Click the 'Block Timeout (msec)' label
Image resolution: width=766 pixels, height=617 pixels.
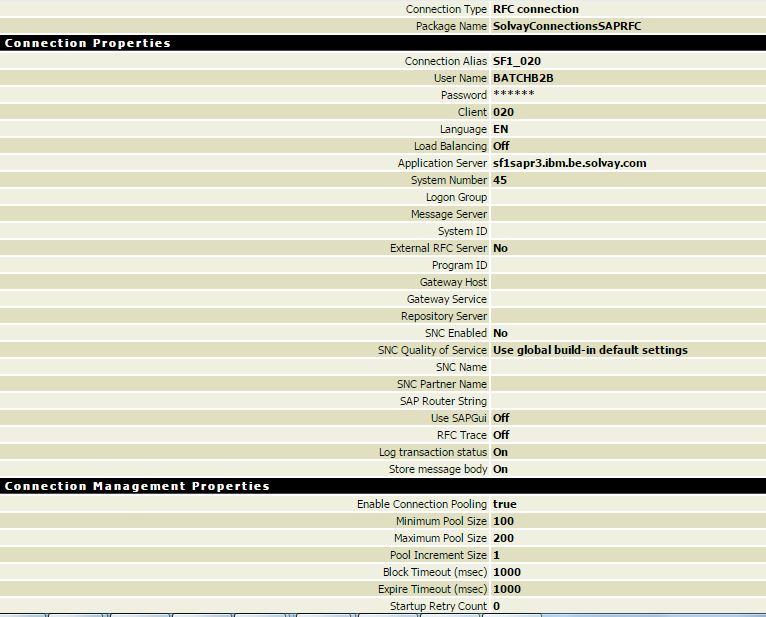tap(435, 572)
